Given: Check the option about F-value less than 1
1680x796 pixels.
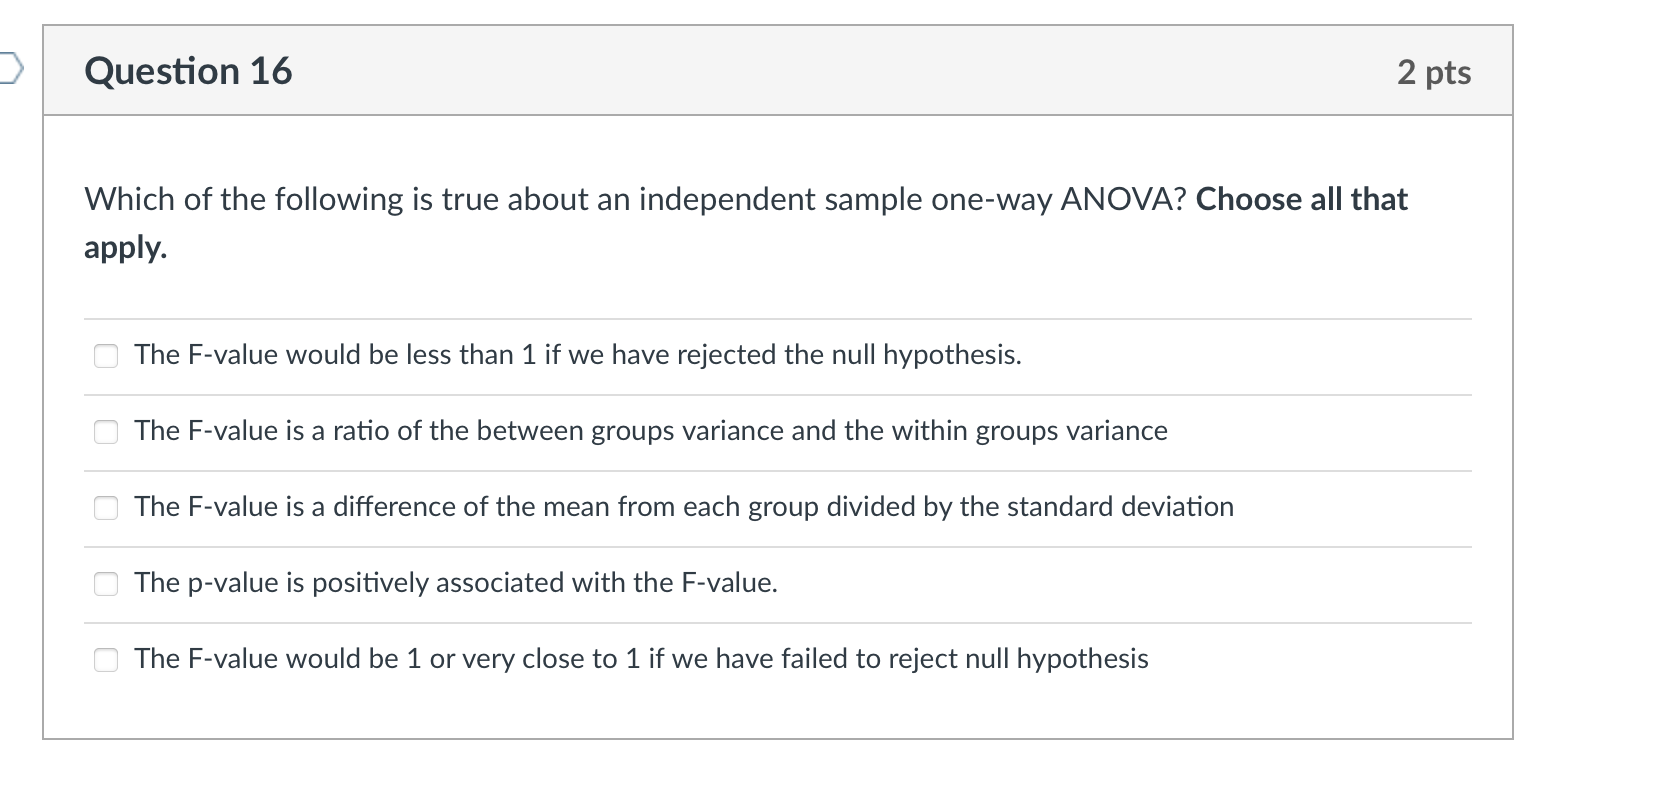Looking at the screenshot, I should click(106, 355).
